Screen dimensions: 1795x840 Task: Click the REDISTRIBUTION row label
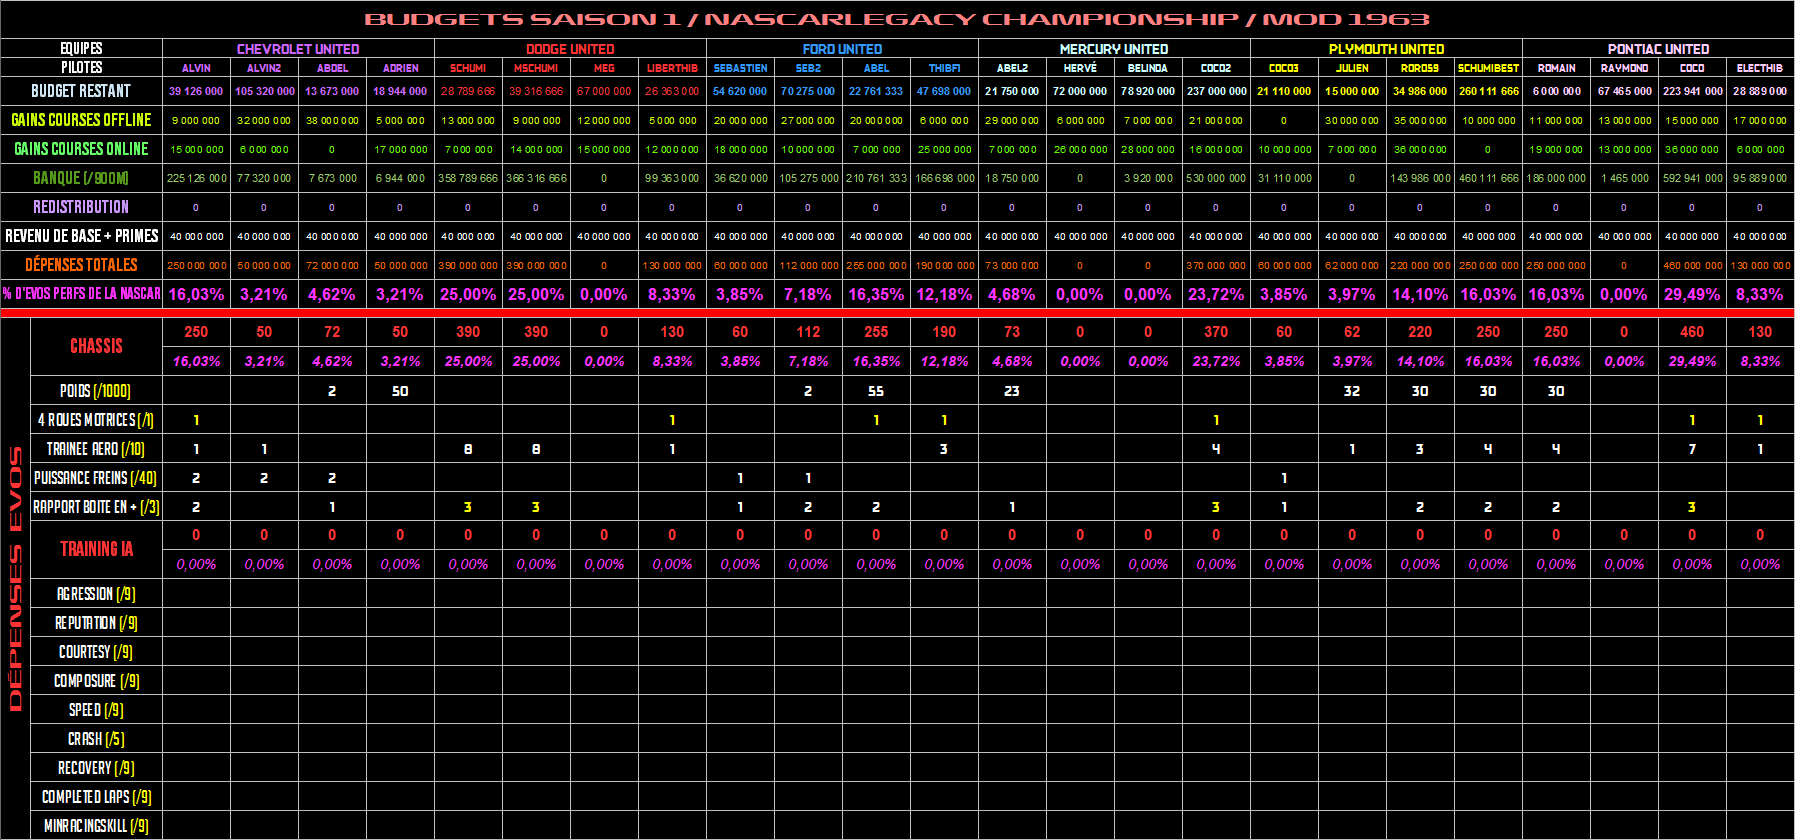(x=81, y=207)
